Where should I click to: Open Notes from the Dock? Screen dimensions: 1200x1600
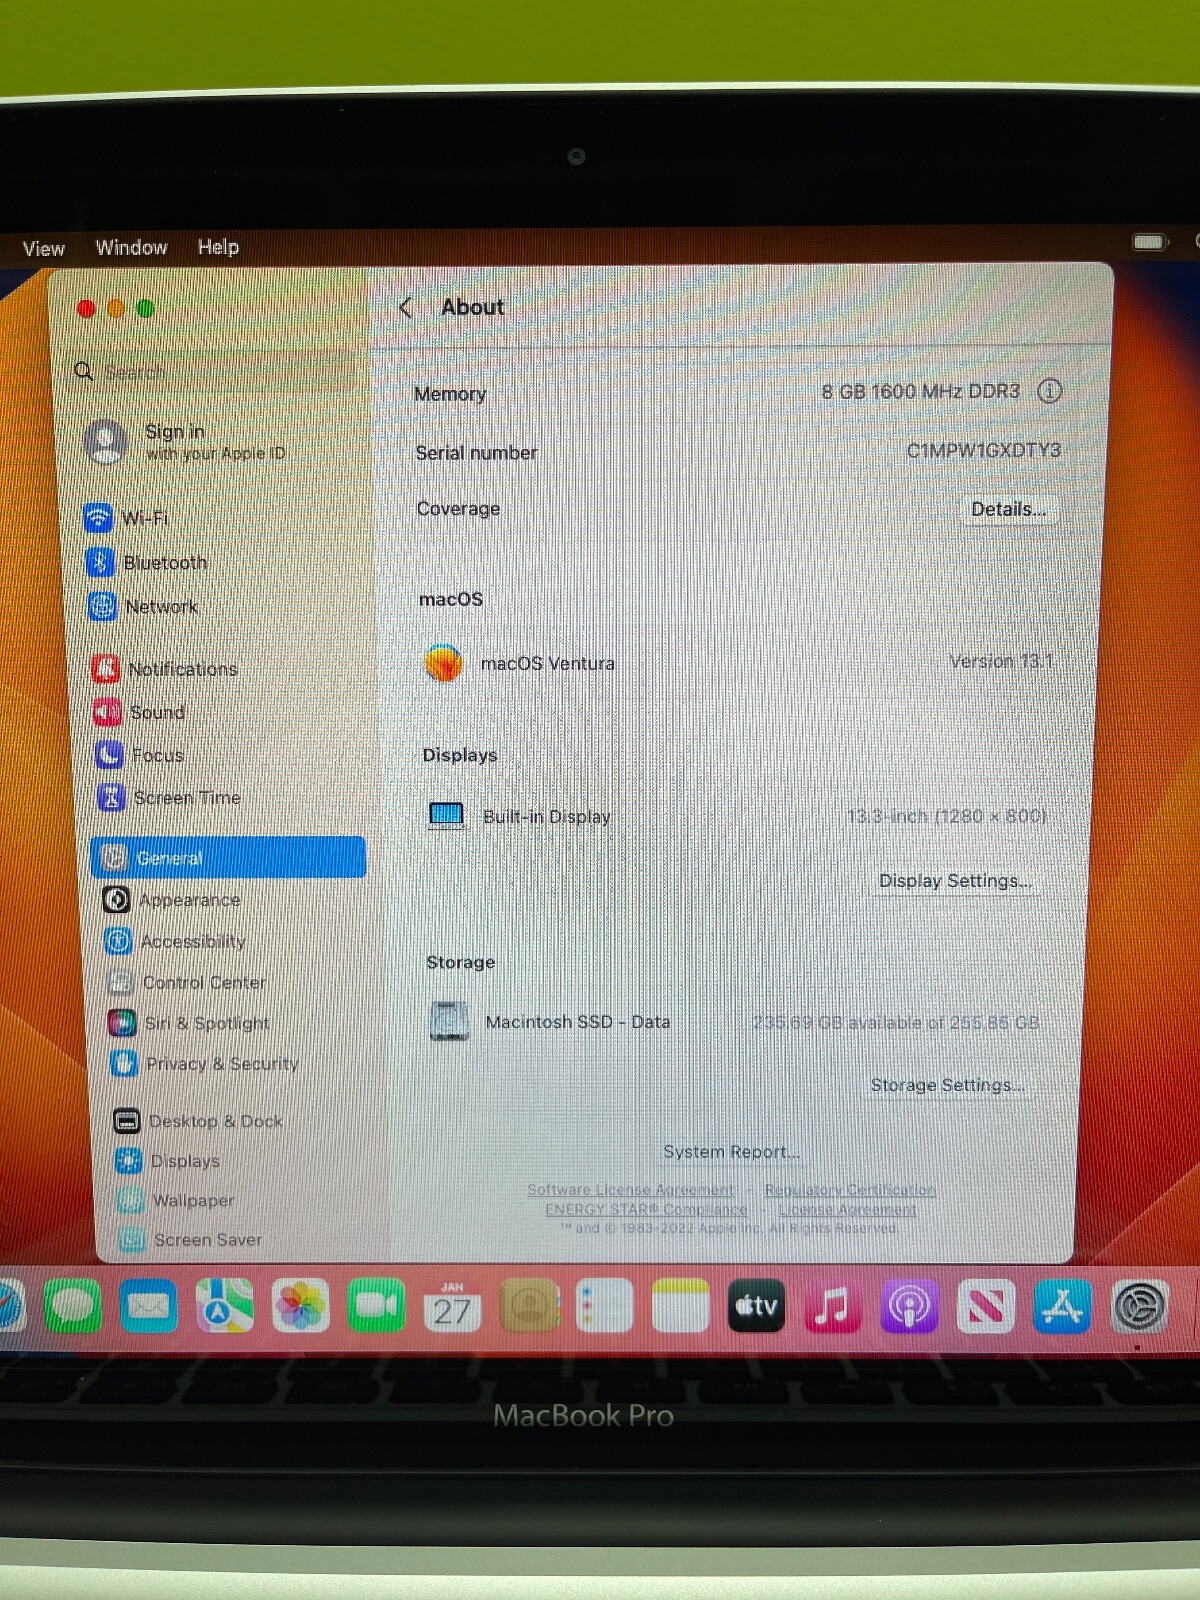681,1306
